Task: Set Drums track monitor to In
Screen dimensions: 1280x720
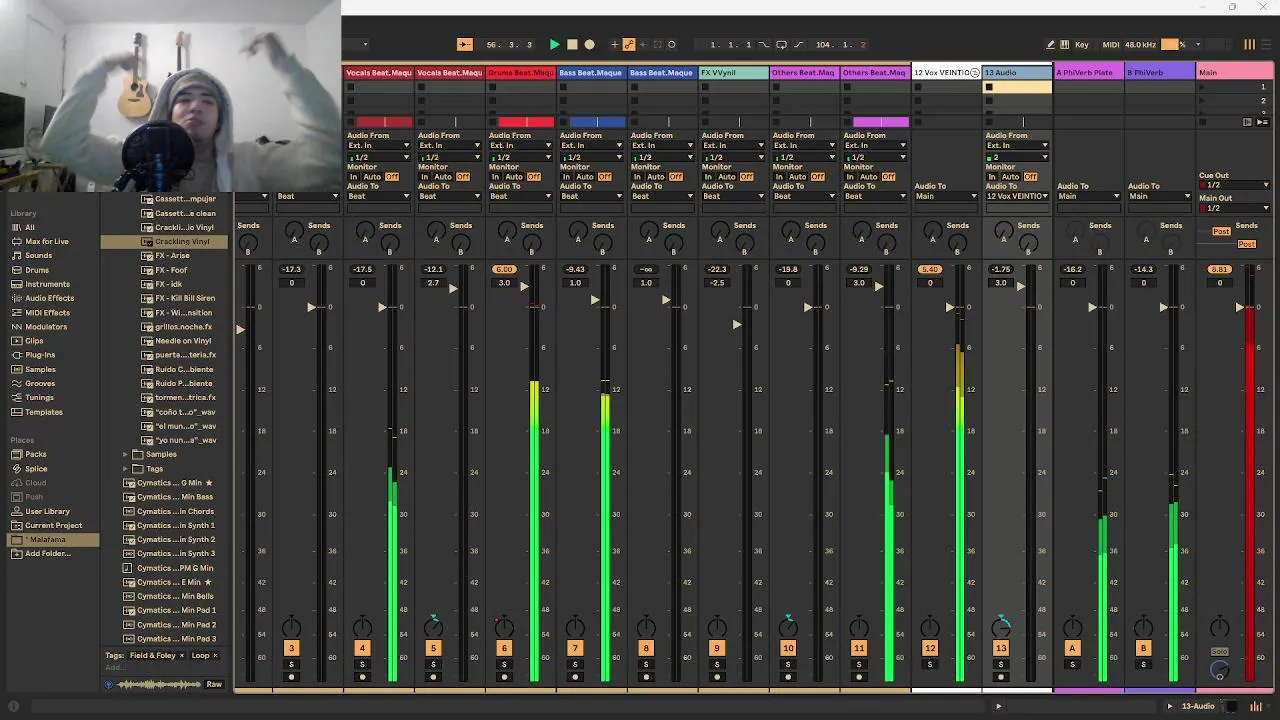Action: pos(495,177)
